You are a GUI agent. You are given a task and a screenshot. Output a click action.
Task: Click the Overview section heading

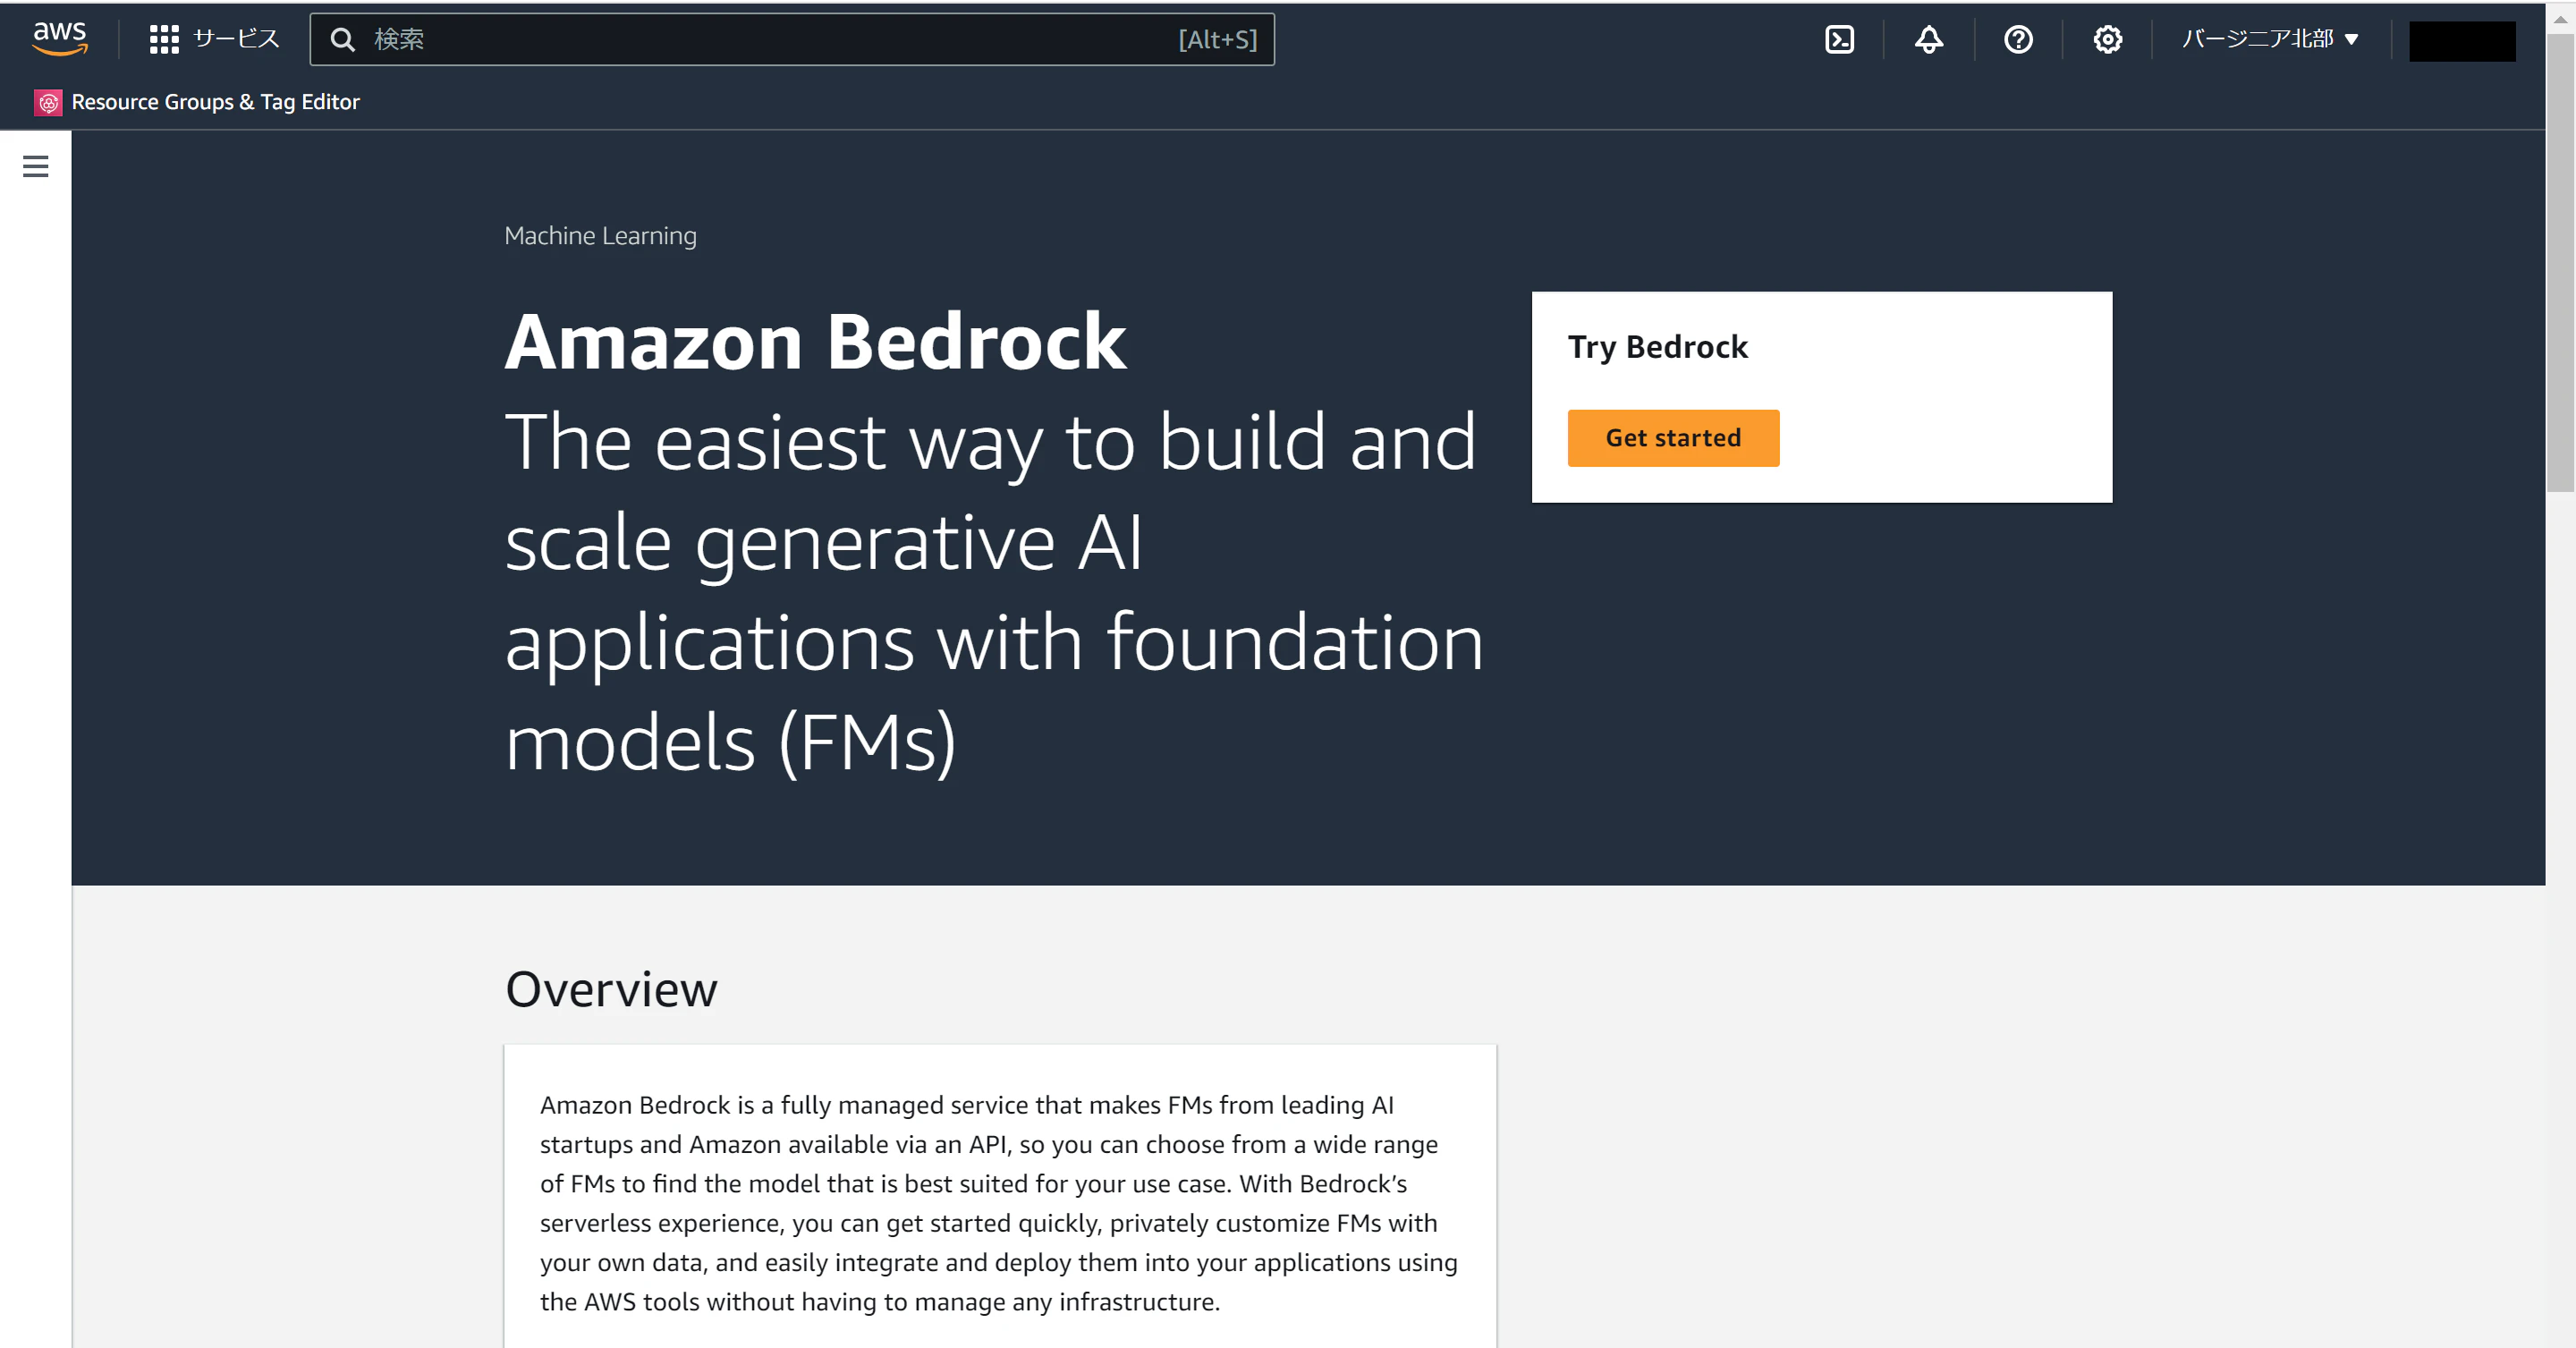(611, 989)
